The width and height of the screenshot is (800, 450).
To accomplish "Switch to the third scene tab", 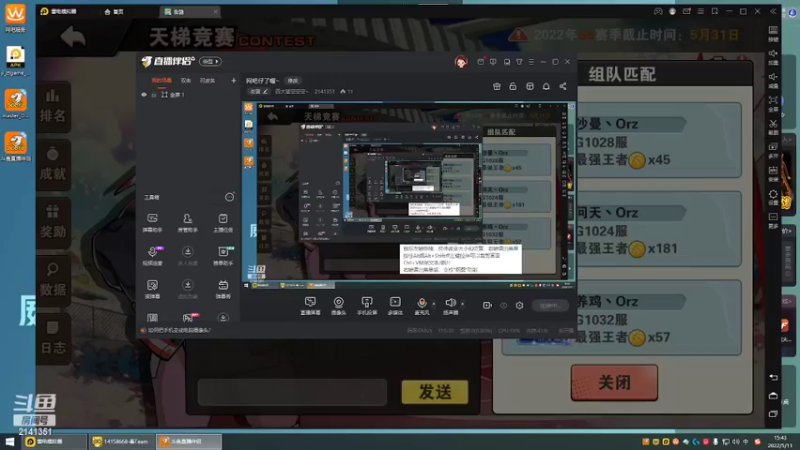I will (x=207, y=81).
